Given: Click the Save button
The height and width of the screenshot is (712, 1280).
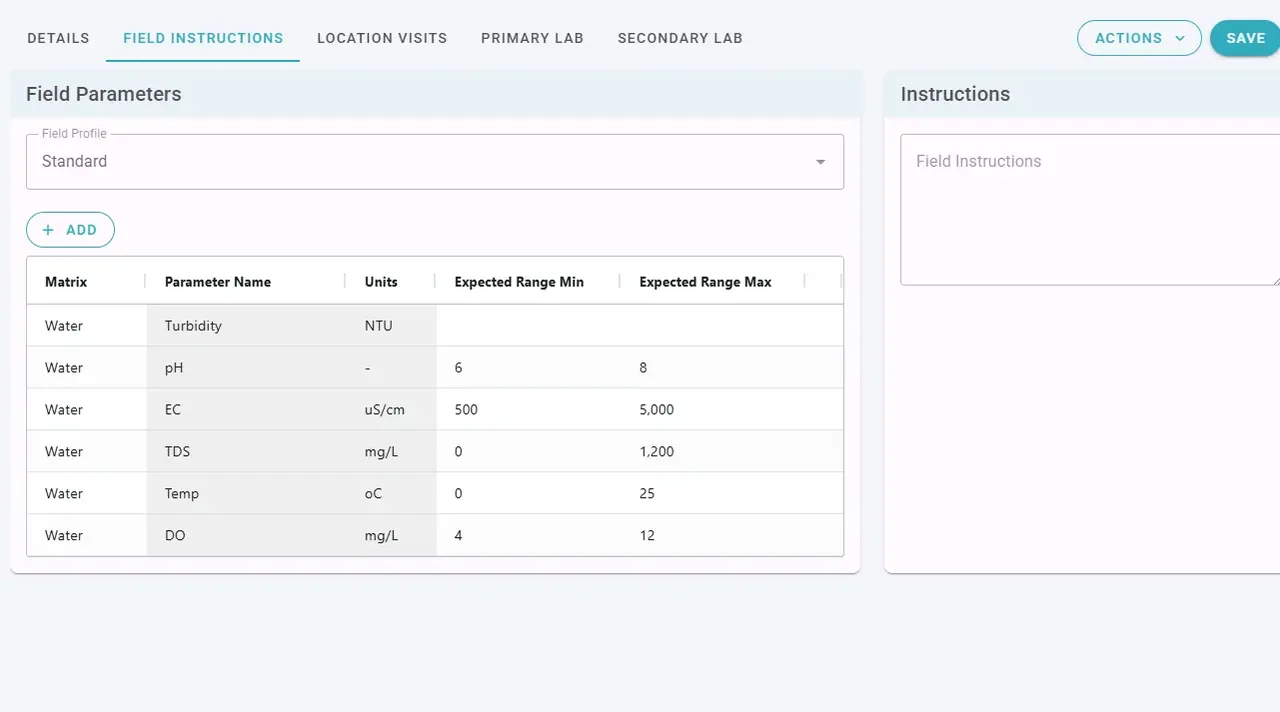Looking at the screenshot, I should coord(1245,38).
